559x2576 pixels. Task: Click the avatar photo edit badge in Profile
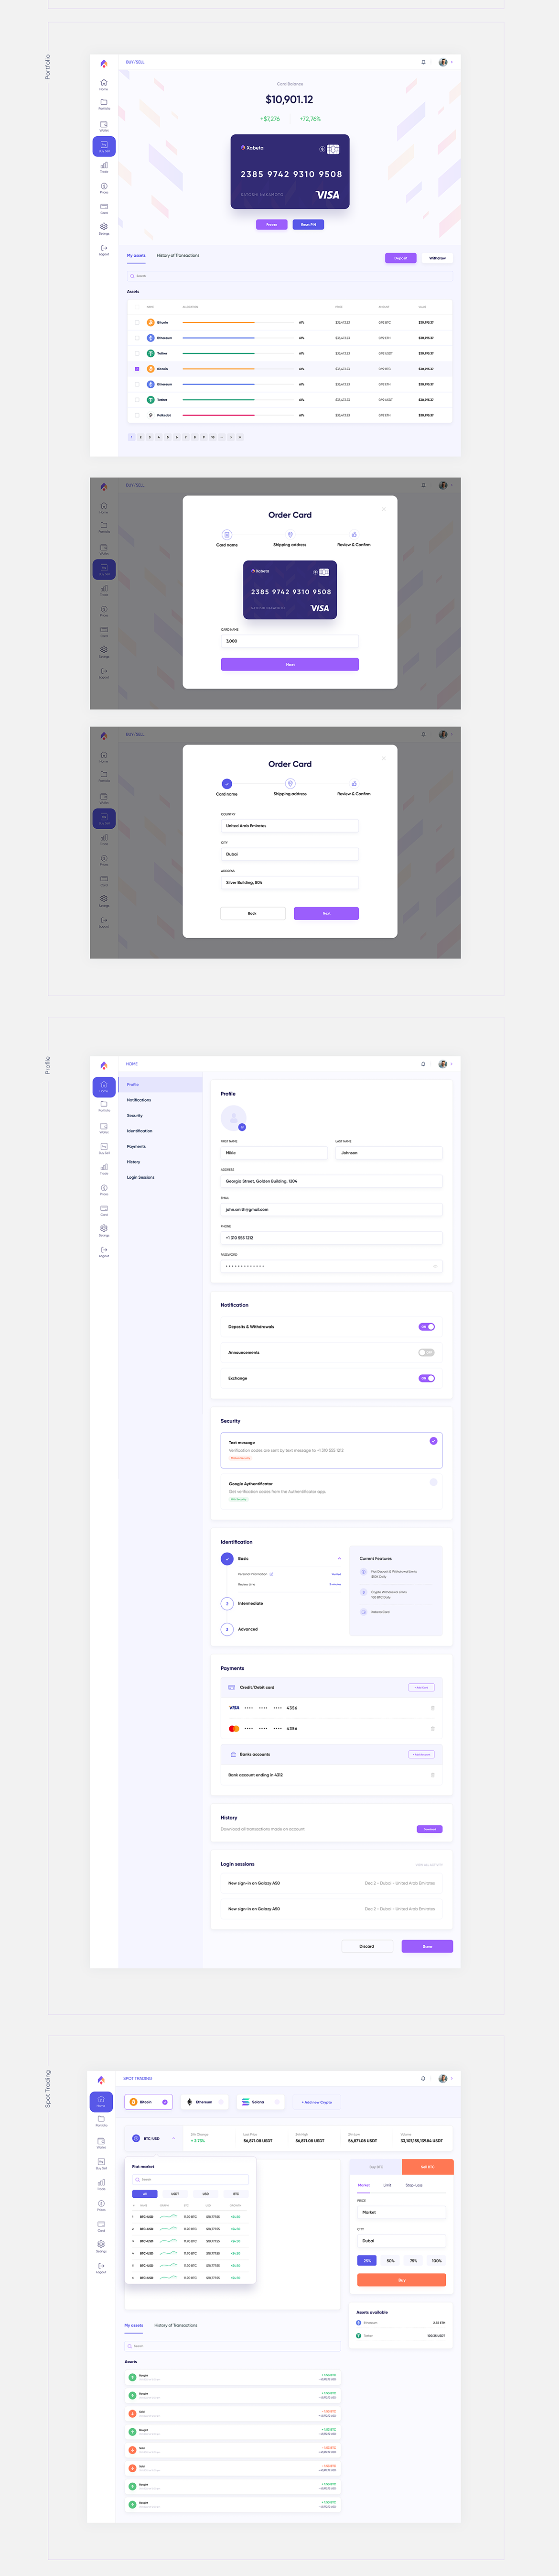(x=242, y=1127)
